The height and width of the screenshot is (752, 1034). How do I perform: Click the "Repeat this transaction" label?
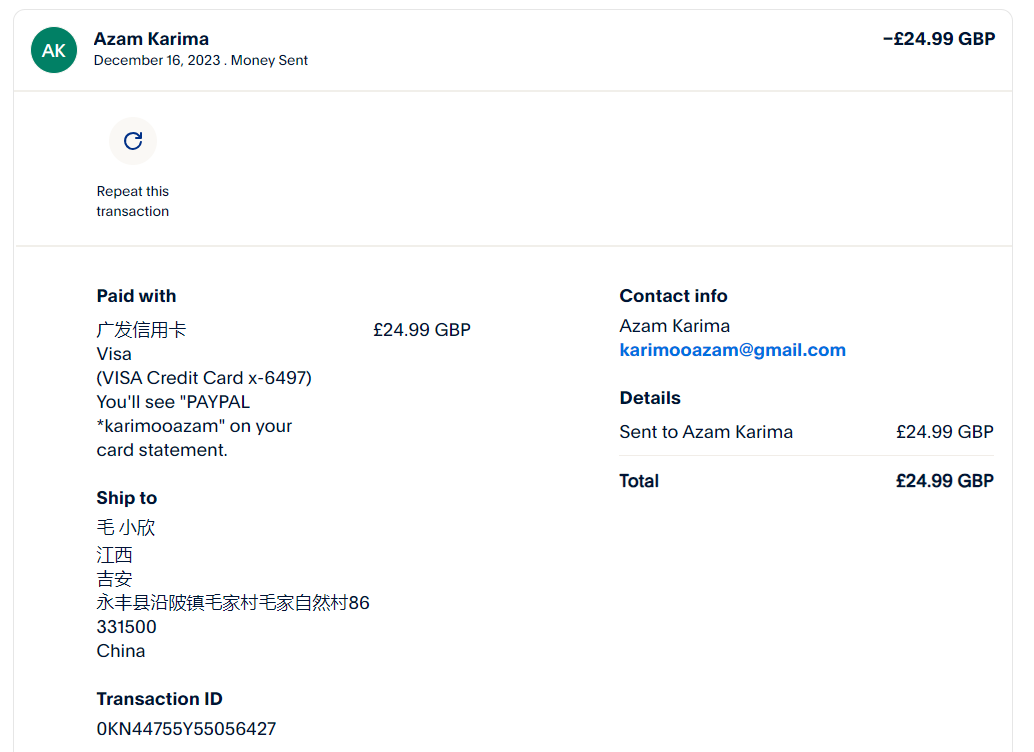click(x=133, y=201)
